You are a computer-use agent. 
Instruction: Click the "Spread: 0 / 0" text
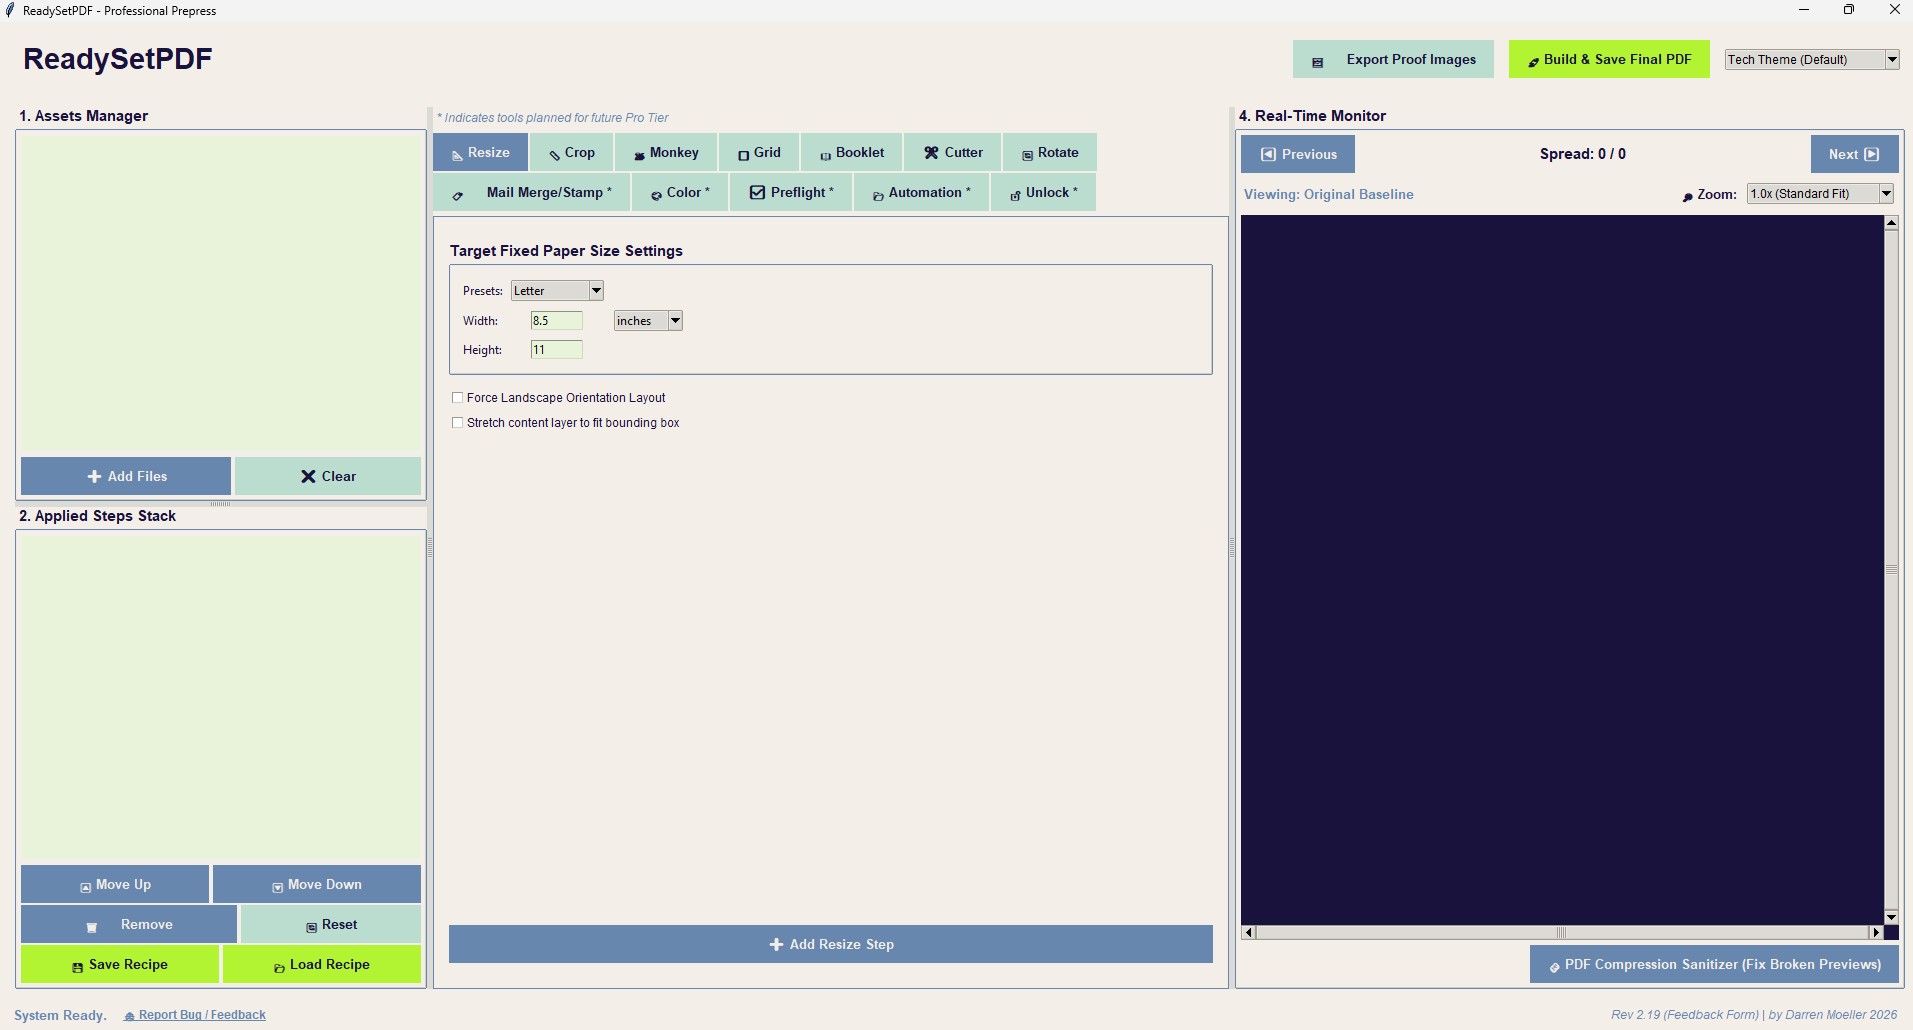[1583, 154]
